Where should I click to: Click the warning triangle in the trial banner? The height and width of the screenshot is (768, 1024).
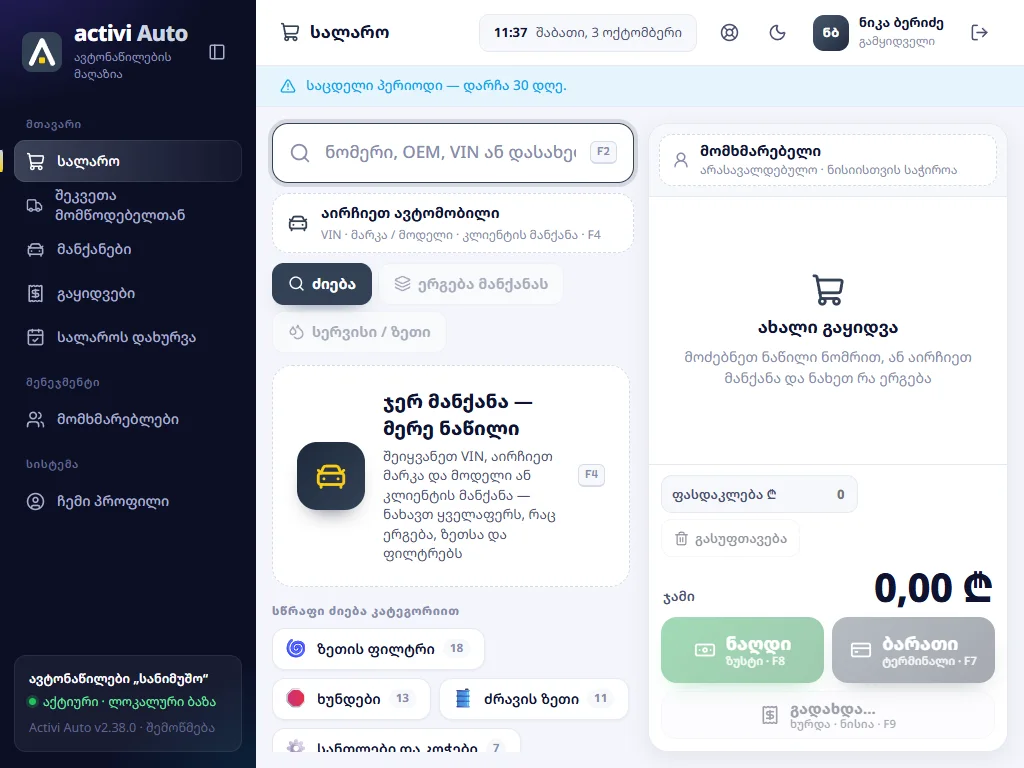point(288,86)
